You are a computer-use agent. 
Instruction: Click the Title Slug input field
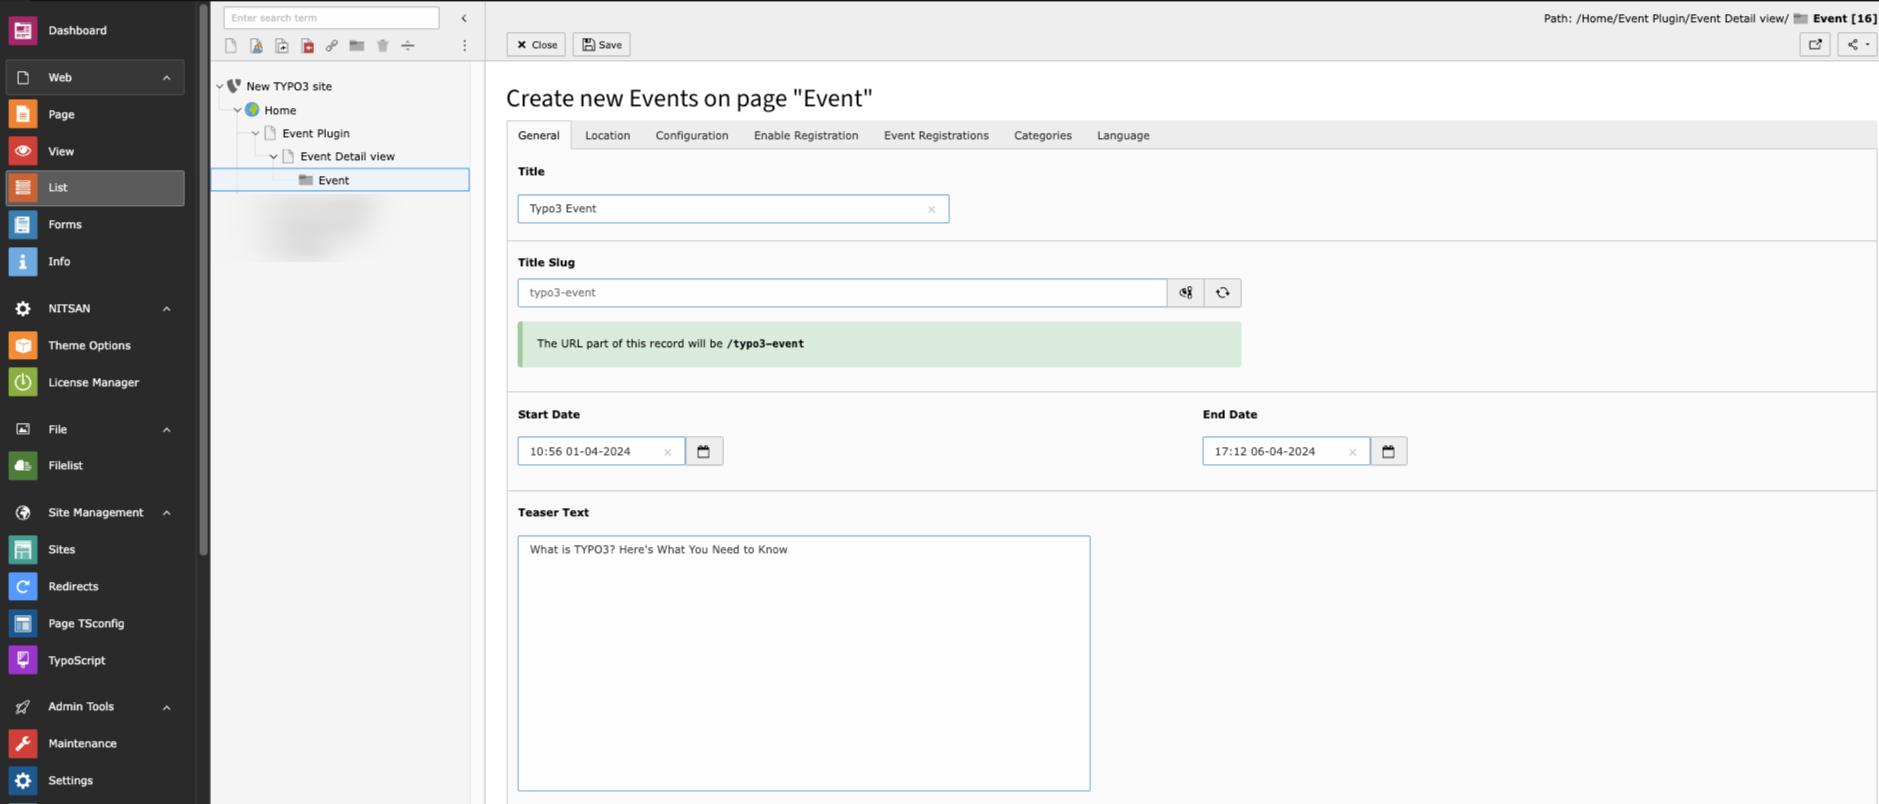coord(842,293)
